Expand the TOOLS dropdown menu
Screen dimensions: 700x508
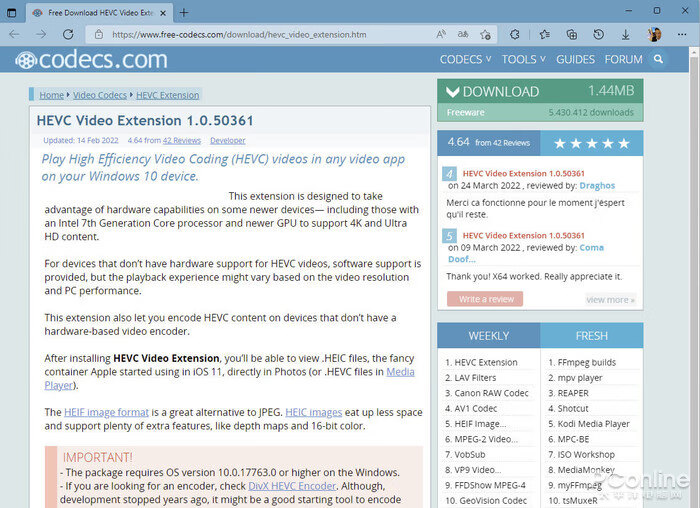[523, 59]
